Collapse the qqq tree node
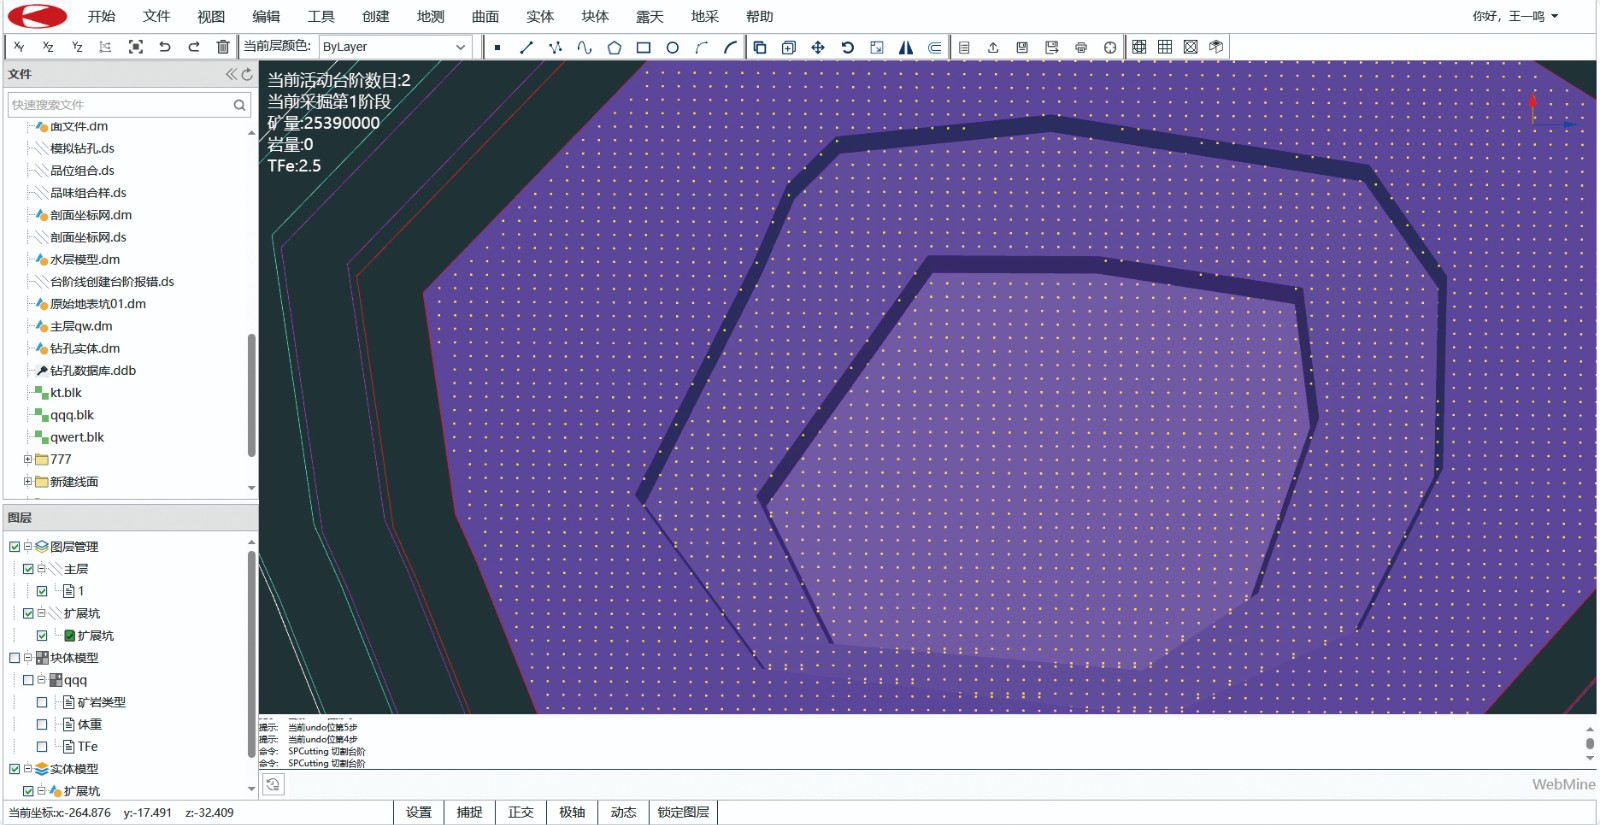1600x825 pixels. click(x=42, y=680)
